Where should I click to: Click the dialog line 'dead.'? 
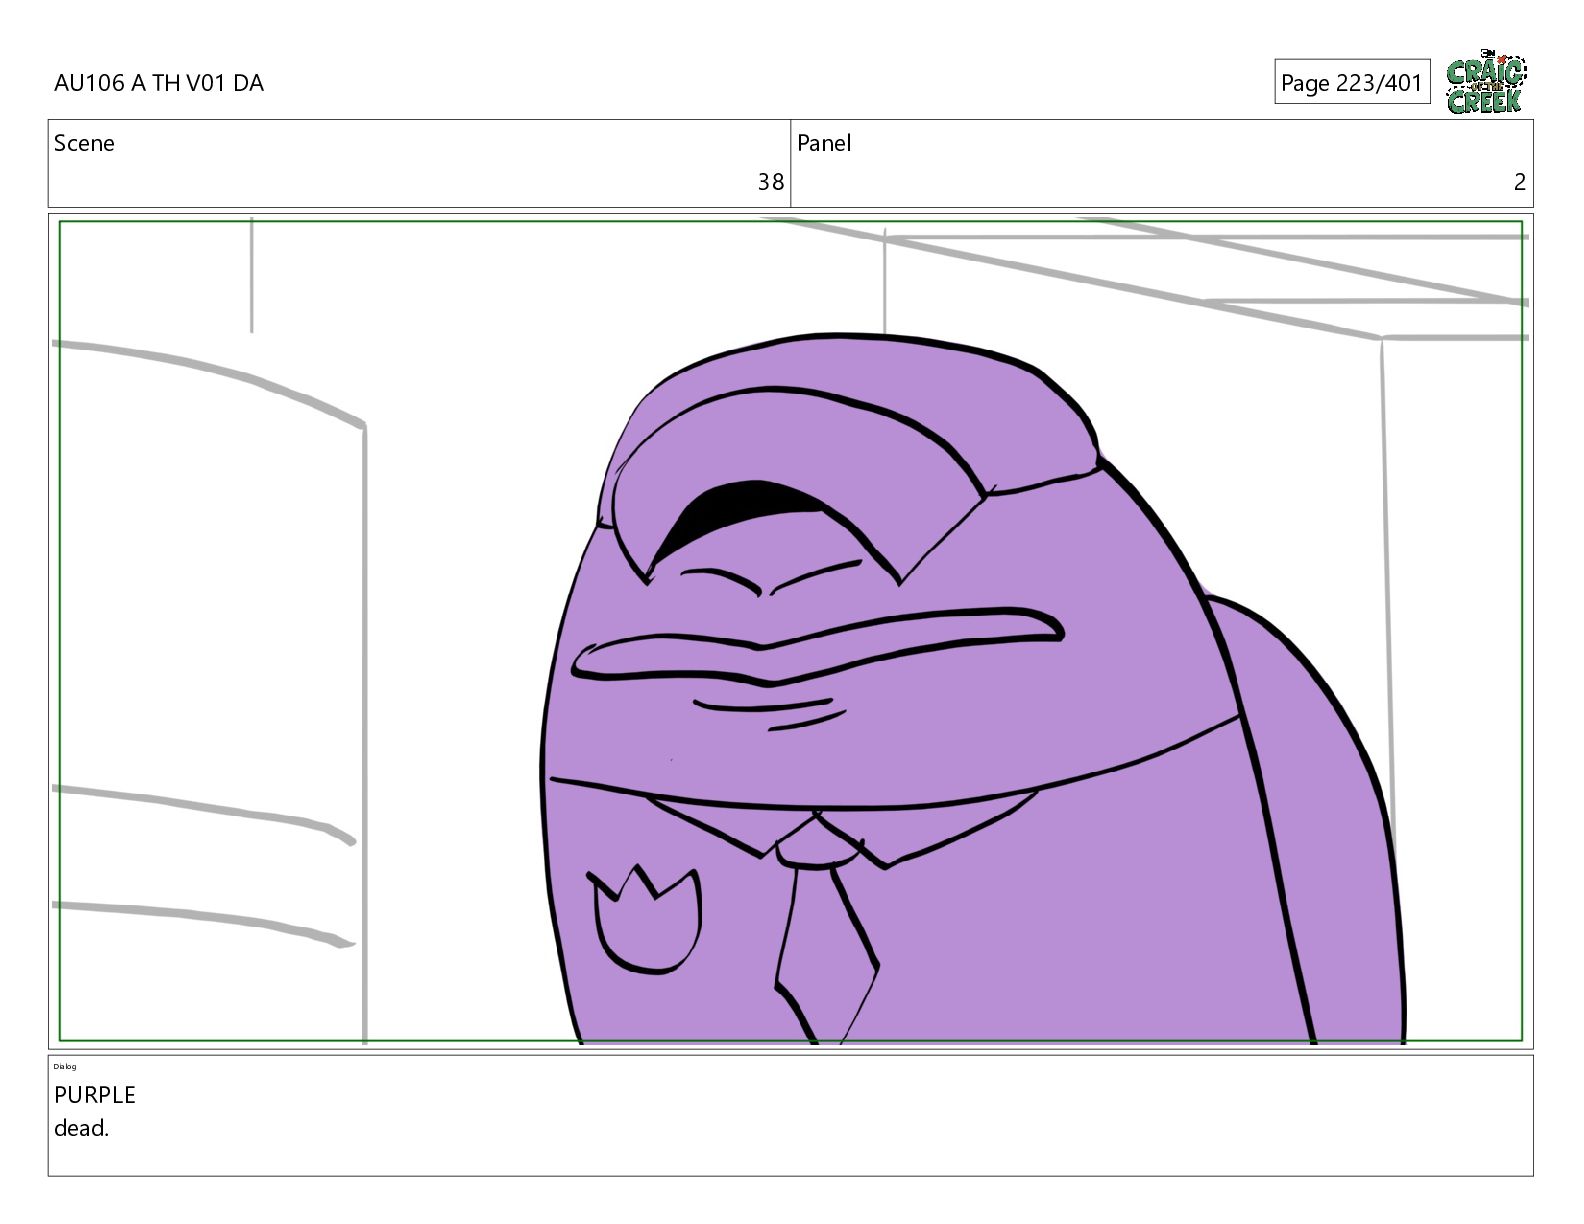tap(81, 1128)
